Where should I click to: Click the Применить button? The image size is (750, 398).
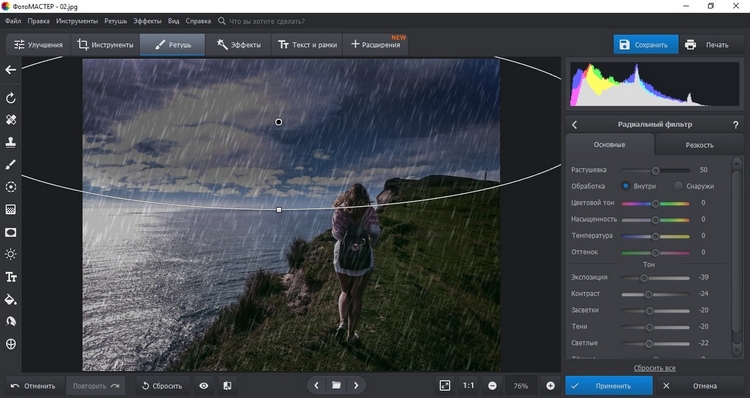[609, 386]
